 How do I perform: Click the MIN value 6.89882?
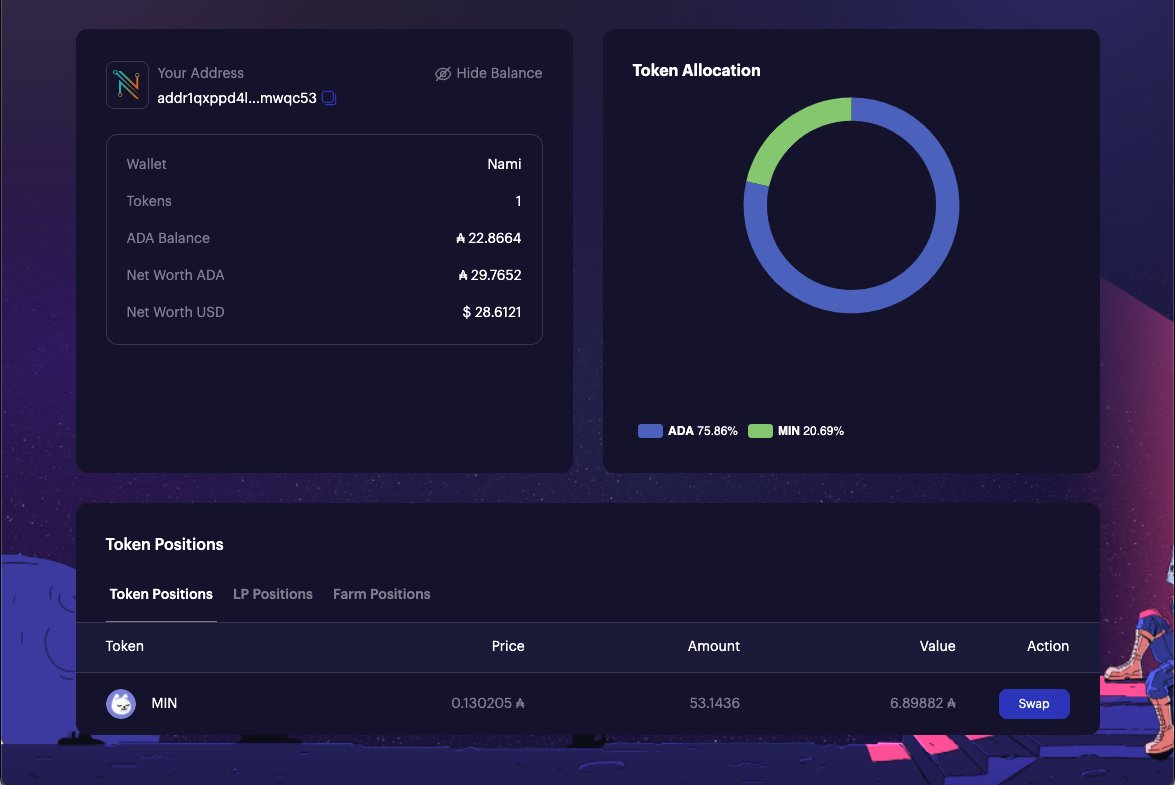point(922,703)
